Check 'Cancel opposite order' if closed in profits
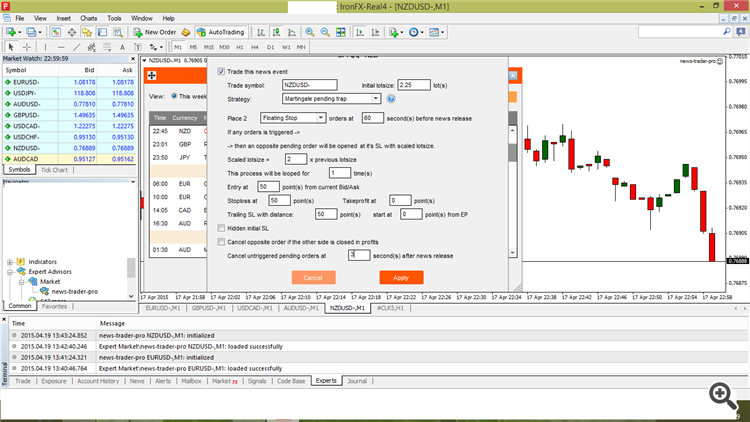The width and height of the screenshot is (750, 422). point(221,242)
